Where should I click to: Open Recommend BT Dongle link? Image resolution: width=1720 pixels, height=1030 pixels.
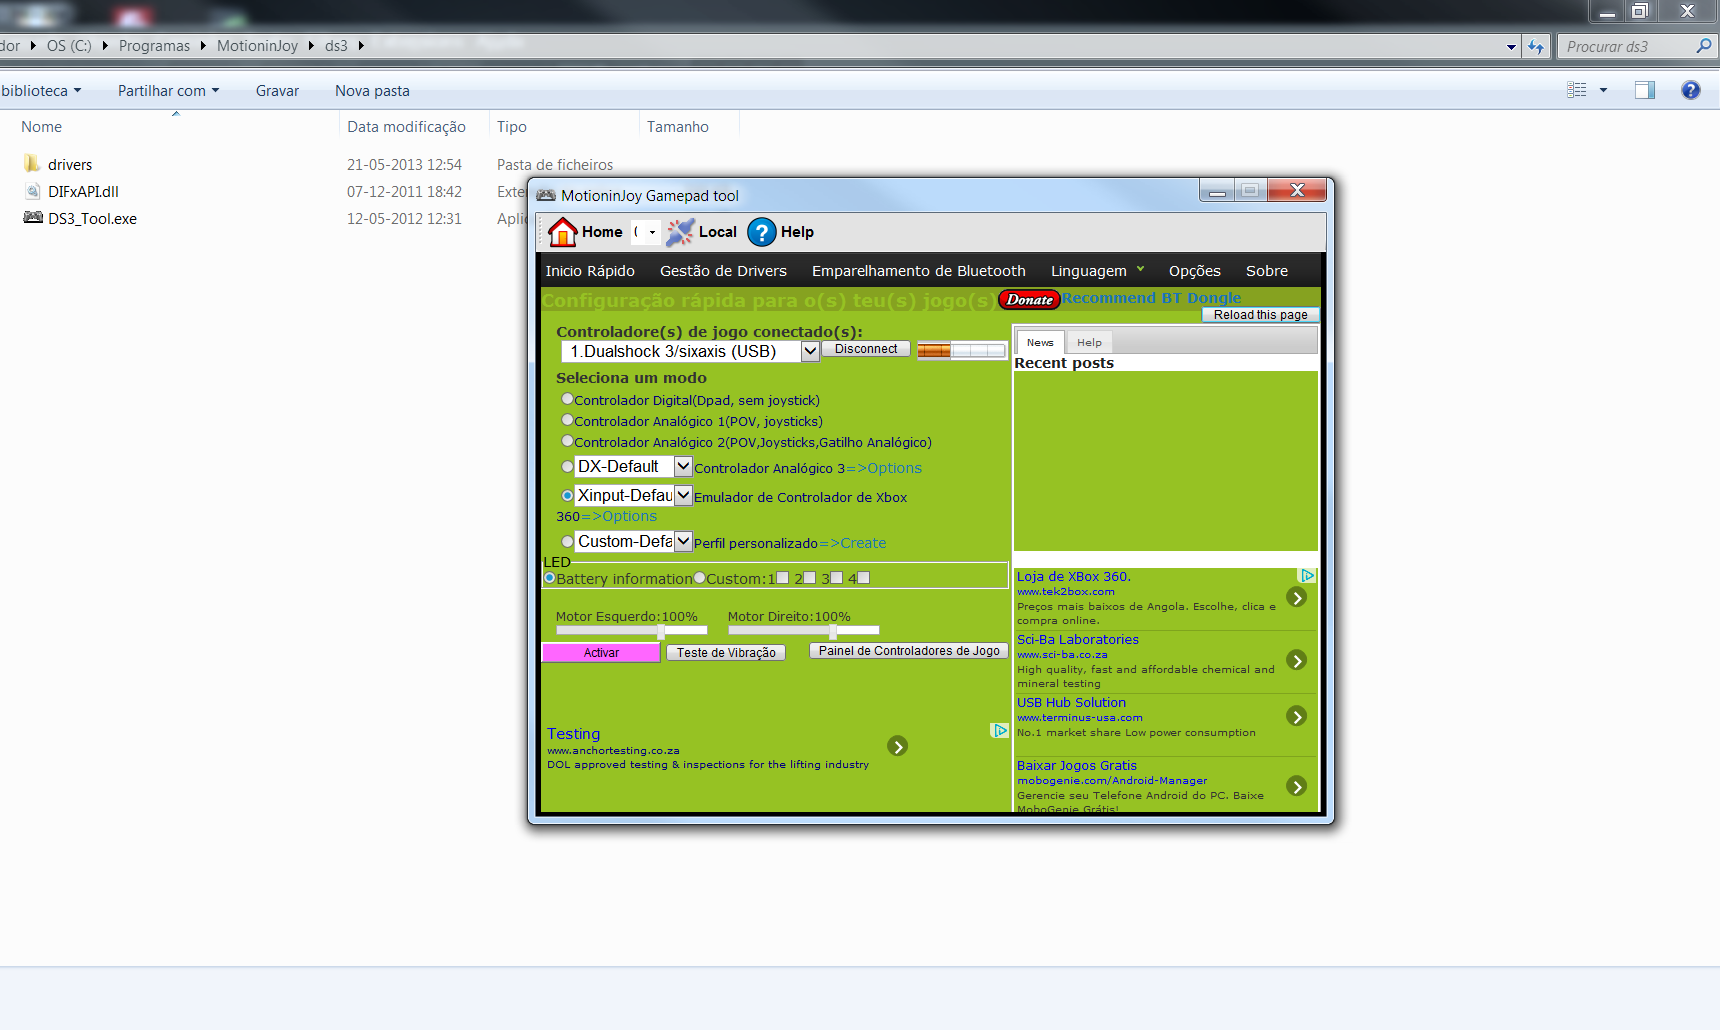pos(1151,298)
